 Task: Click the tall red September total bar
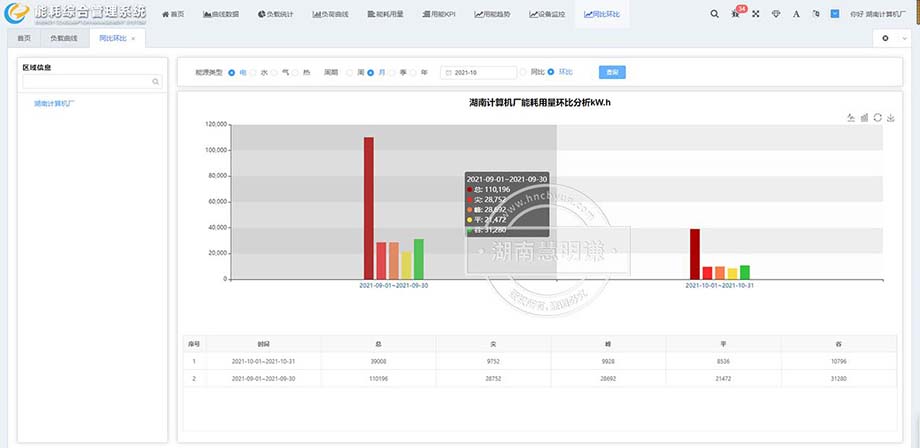coord(368,208)
